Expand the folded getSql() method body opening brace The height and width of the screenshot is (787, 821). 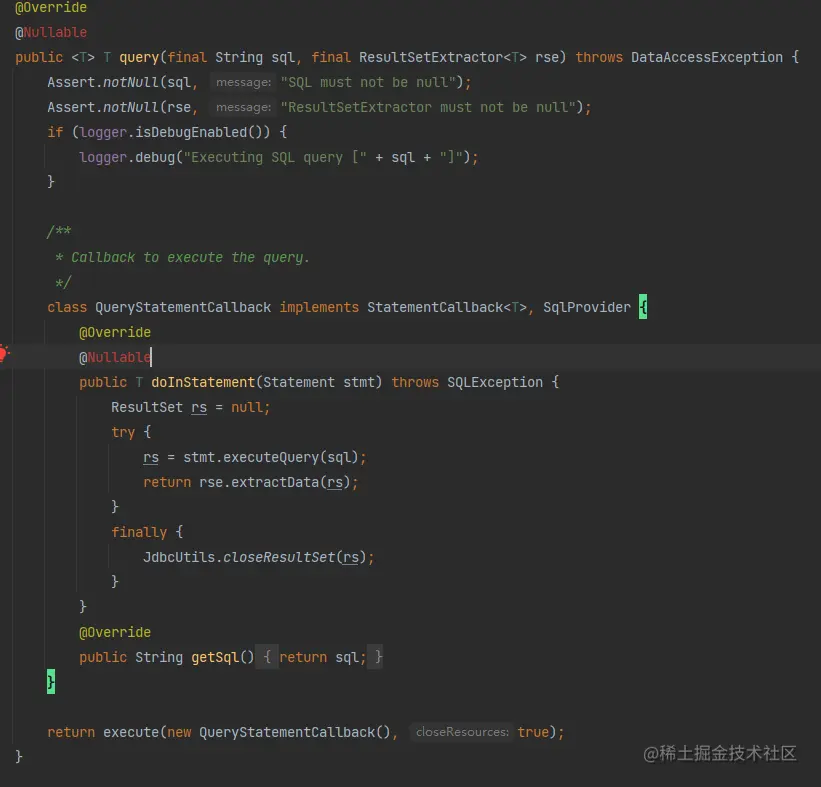(x=267, y=657)
